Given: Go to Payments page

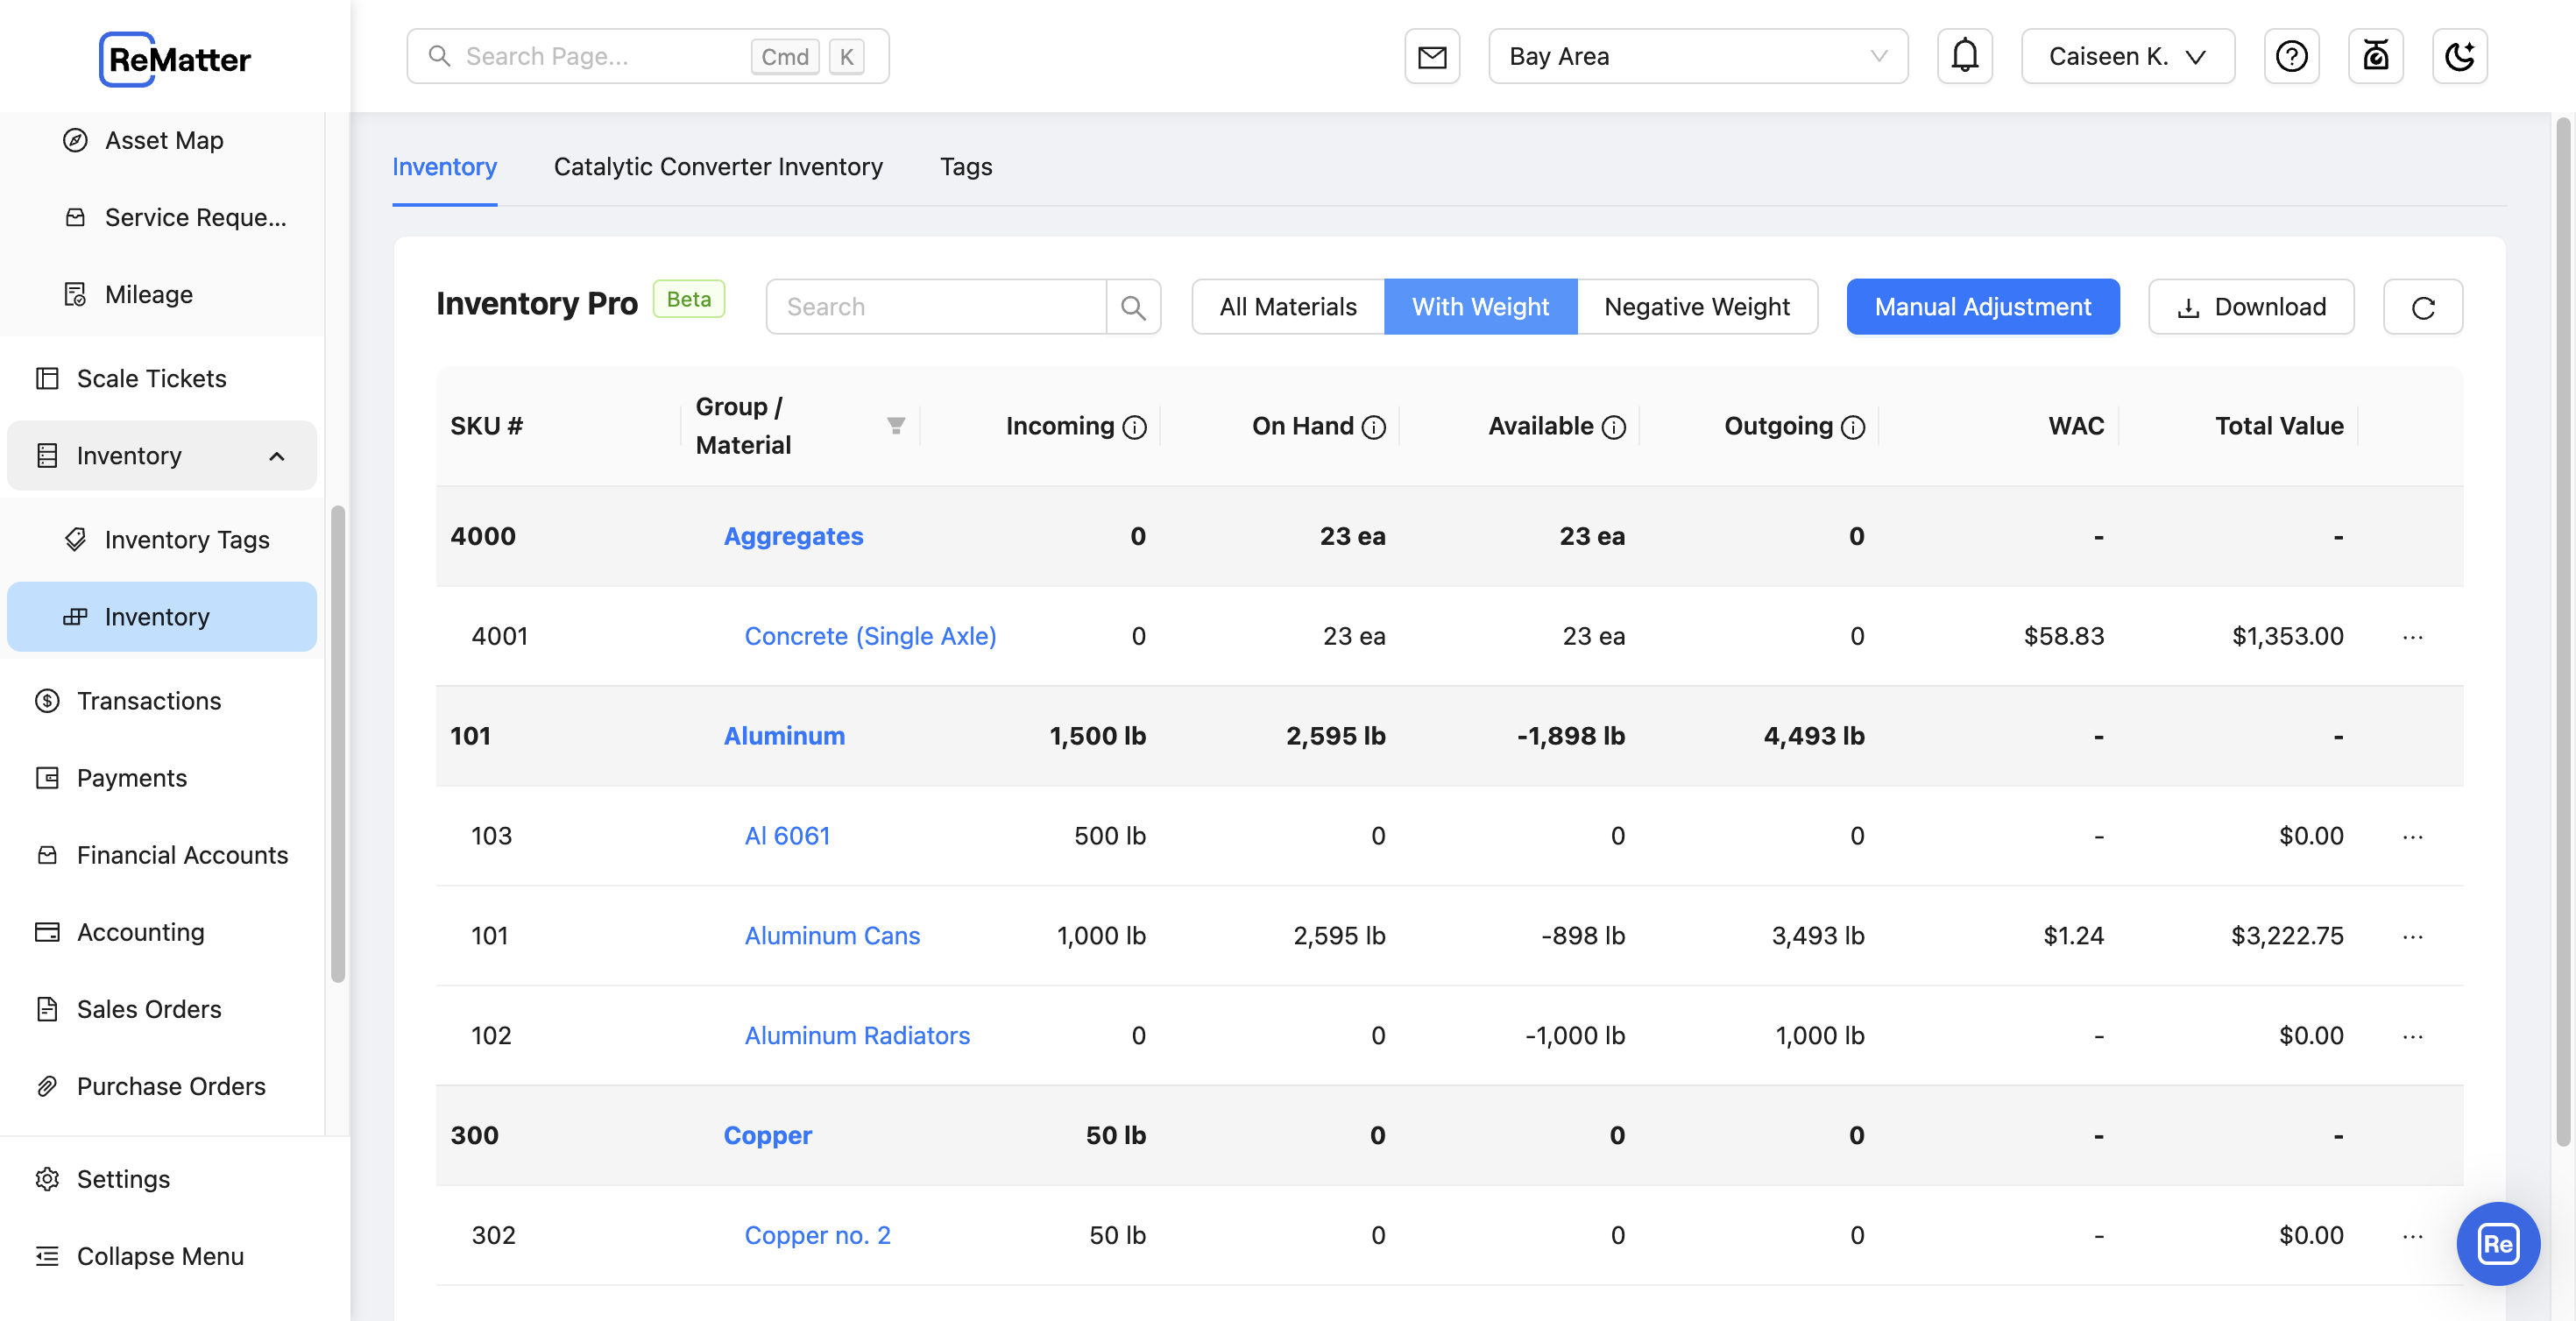Looking at the screenshot, I should pos(162,777).
